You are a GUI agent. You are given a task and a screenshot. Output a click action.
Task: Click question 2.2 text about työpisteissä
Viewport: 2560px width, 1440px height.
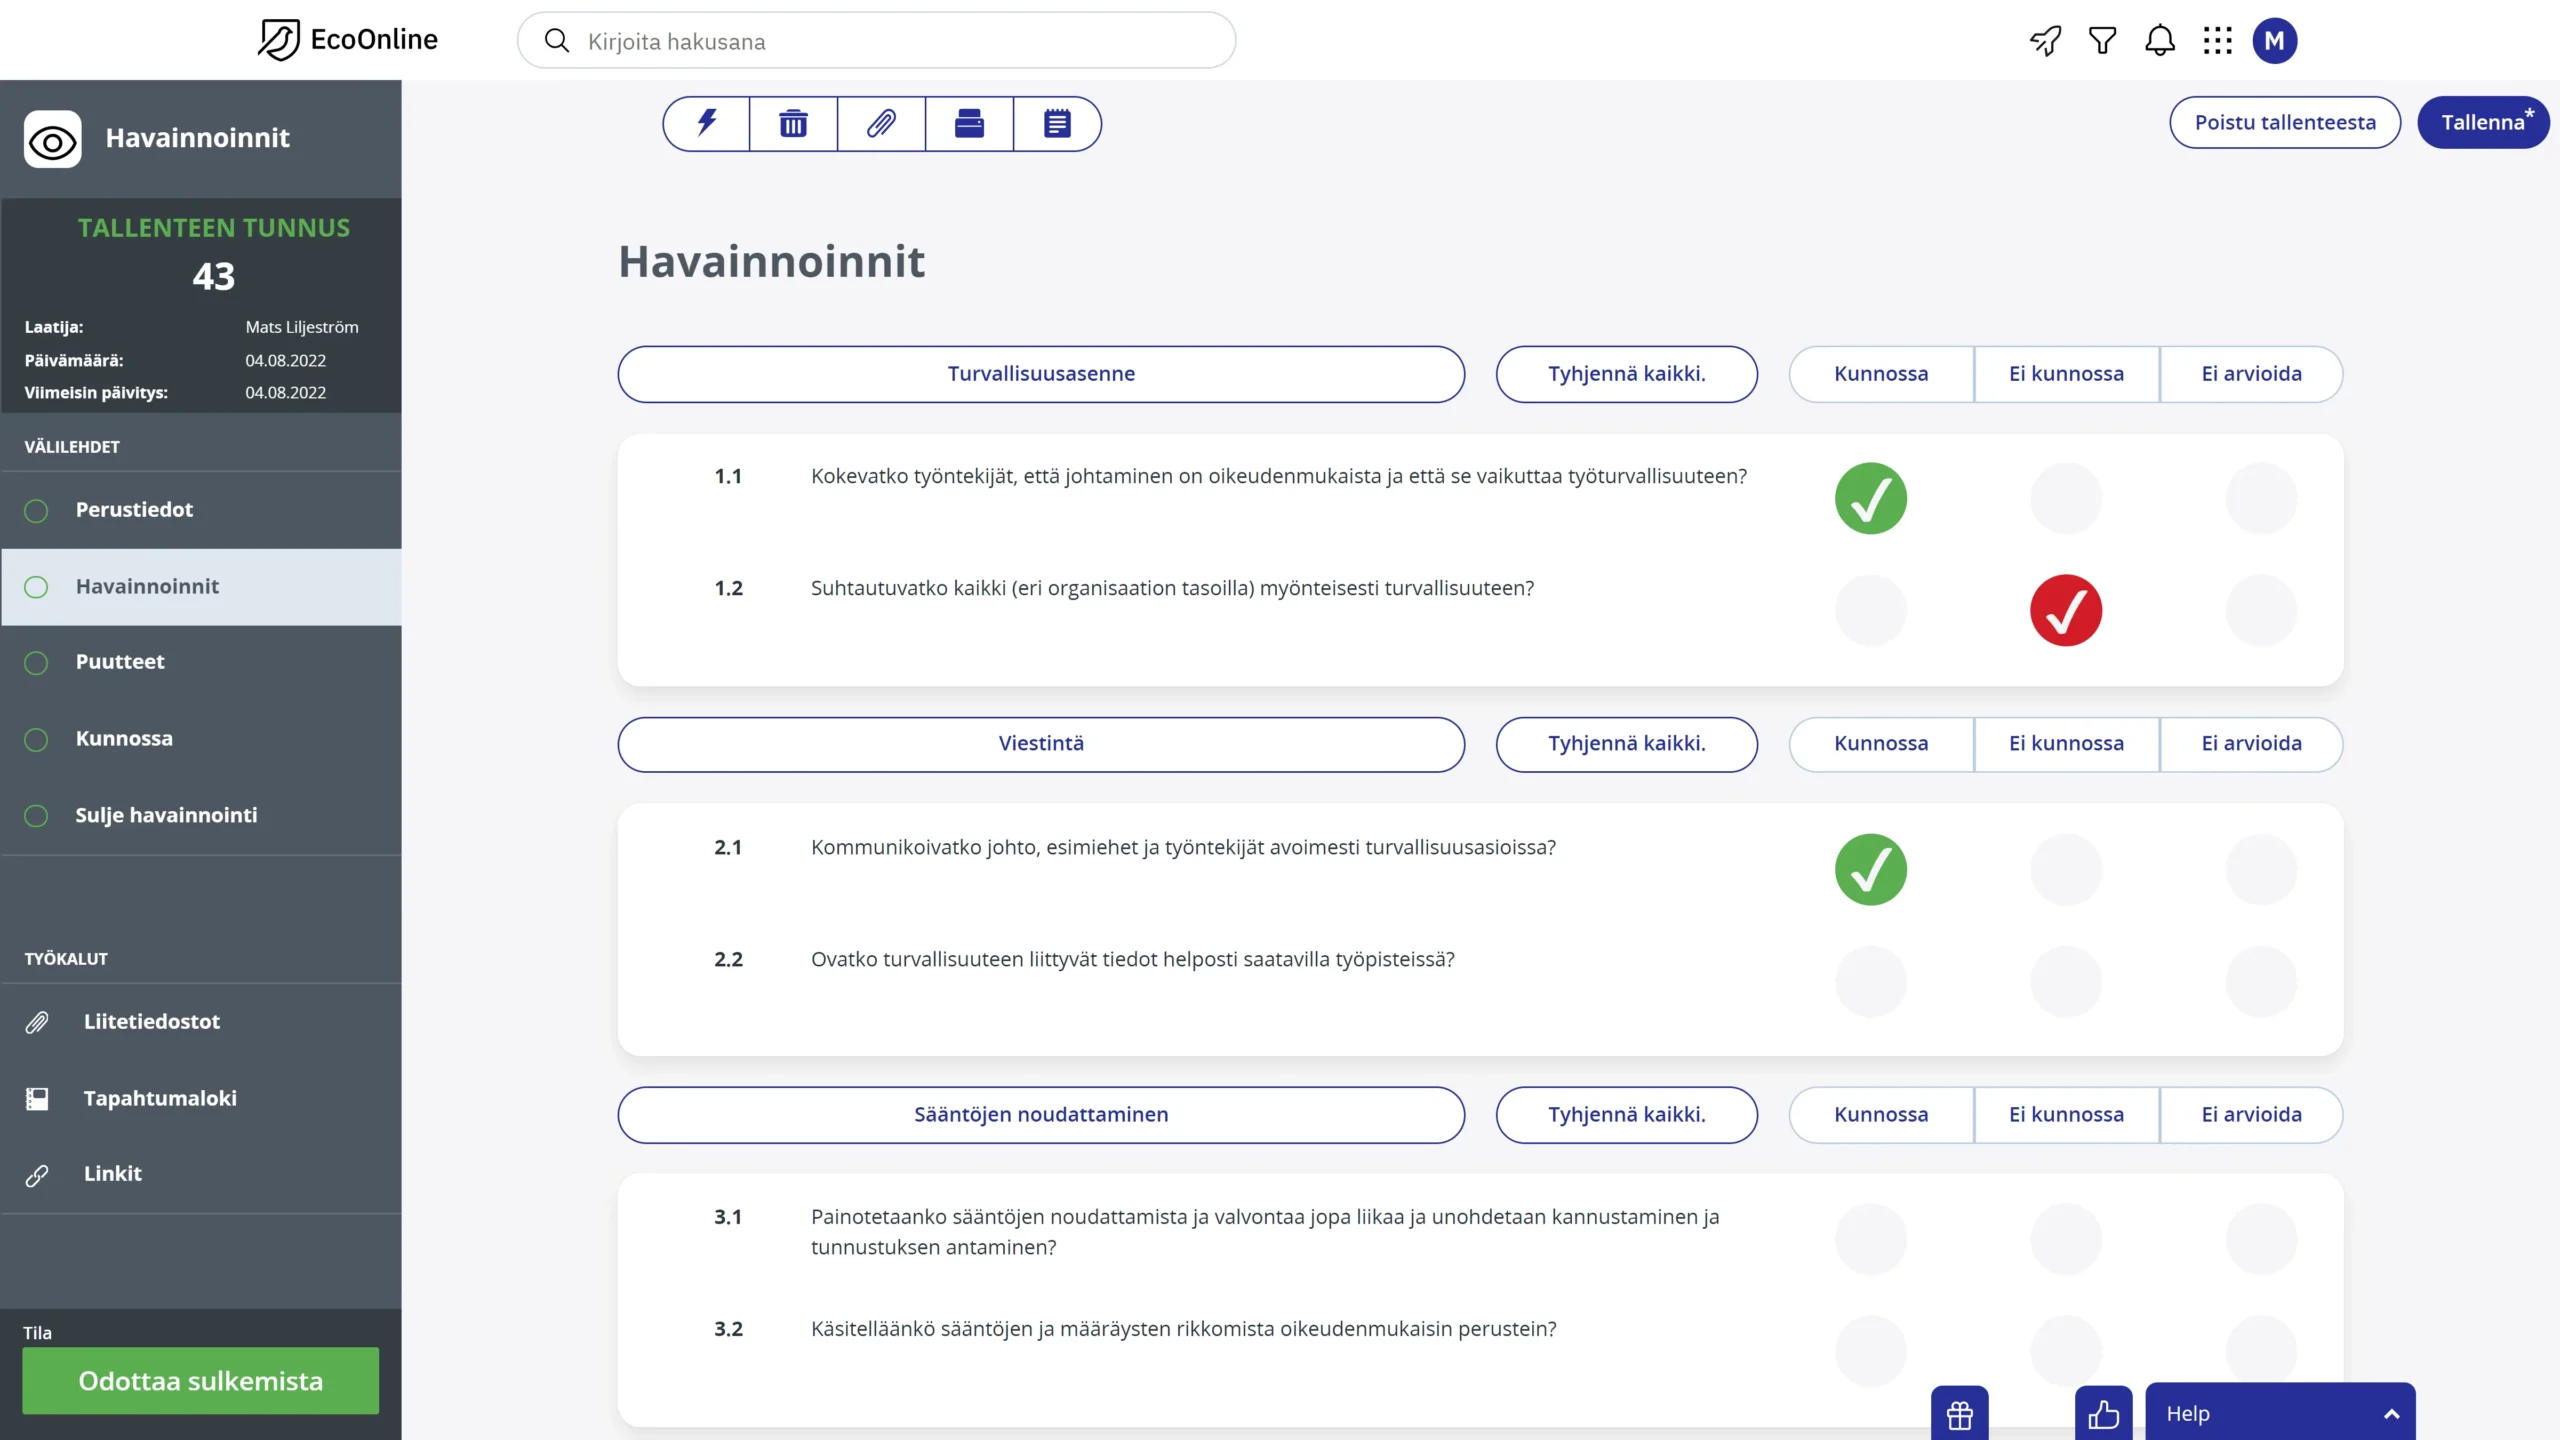coord(1132,960)
